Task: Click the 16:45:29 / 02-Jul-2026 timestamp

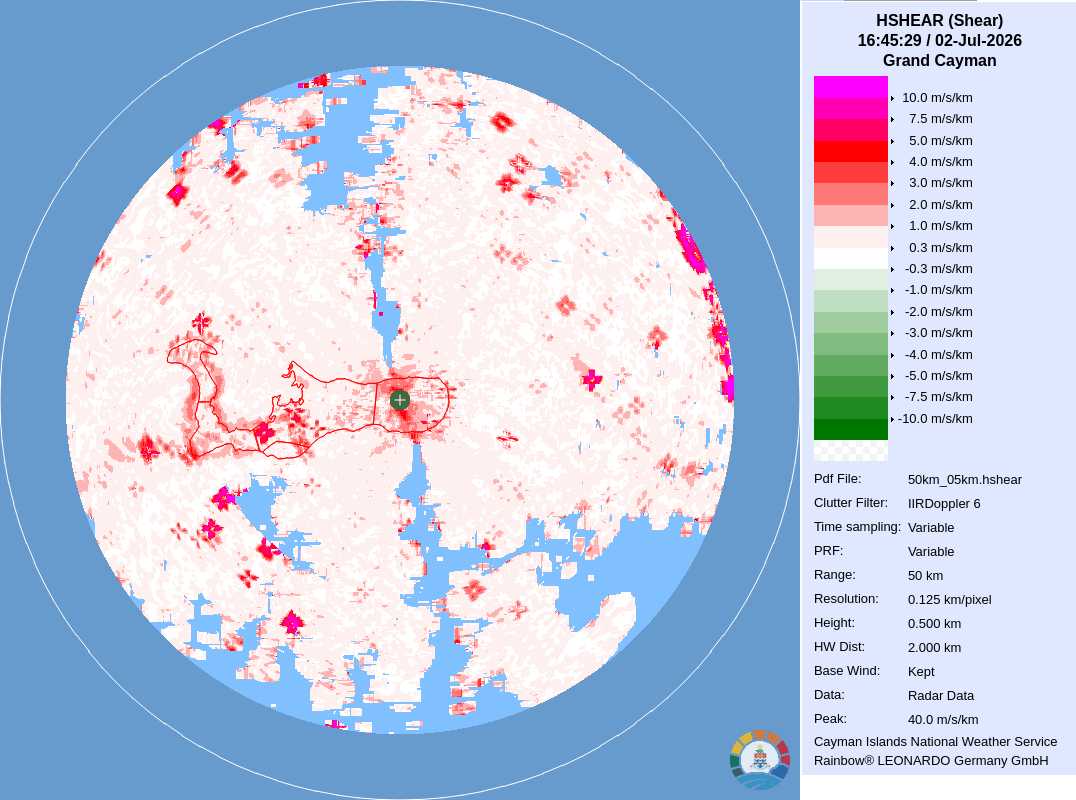Action: [939, 40]
